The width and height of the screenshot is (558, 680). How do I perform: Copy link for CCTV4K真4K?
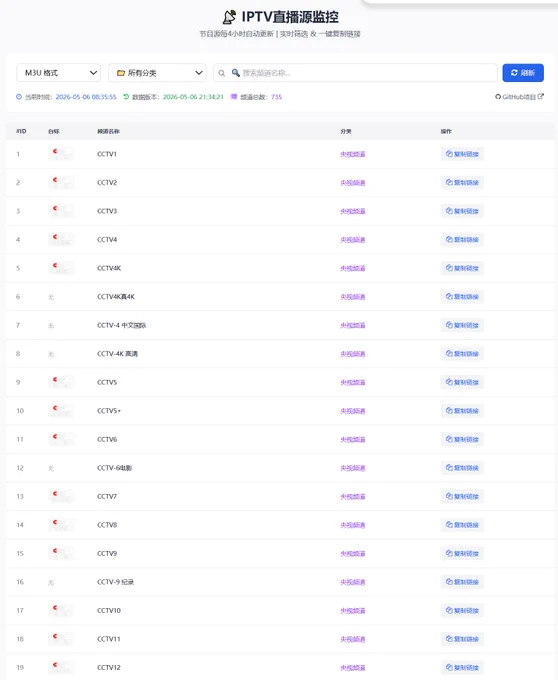(x=462, y=297)
